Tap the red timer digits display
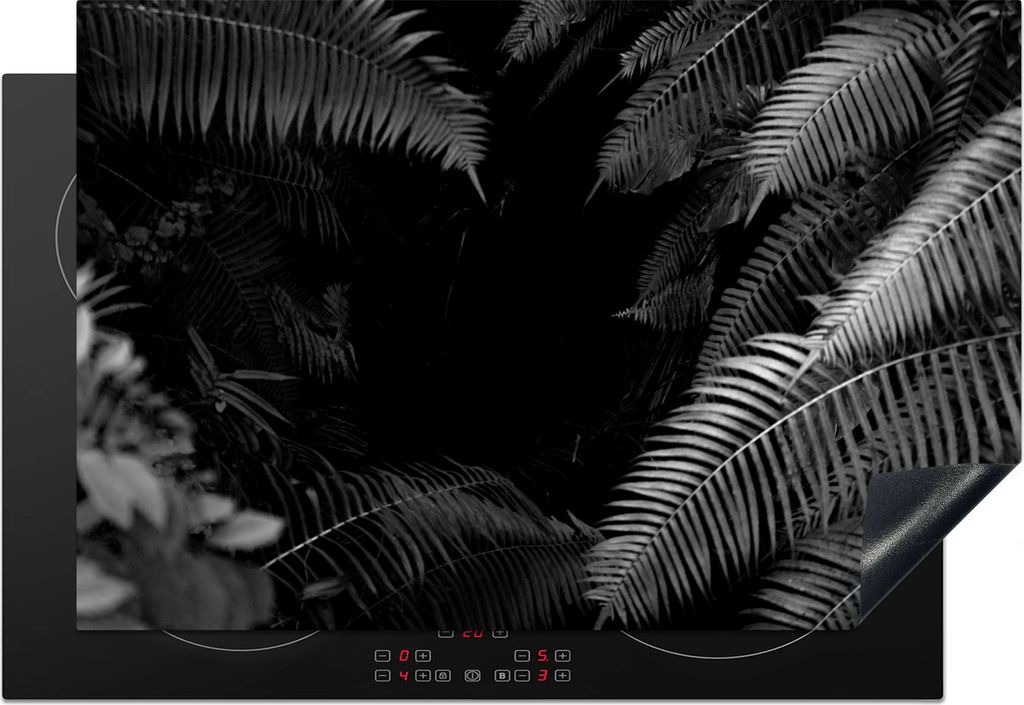The image size is (1024, 705). point(472,633)
